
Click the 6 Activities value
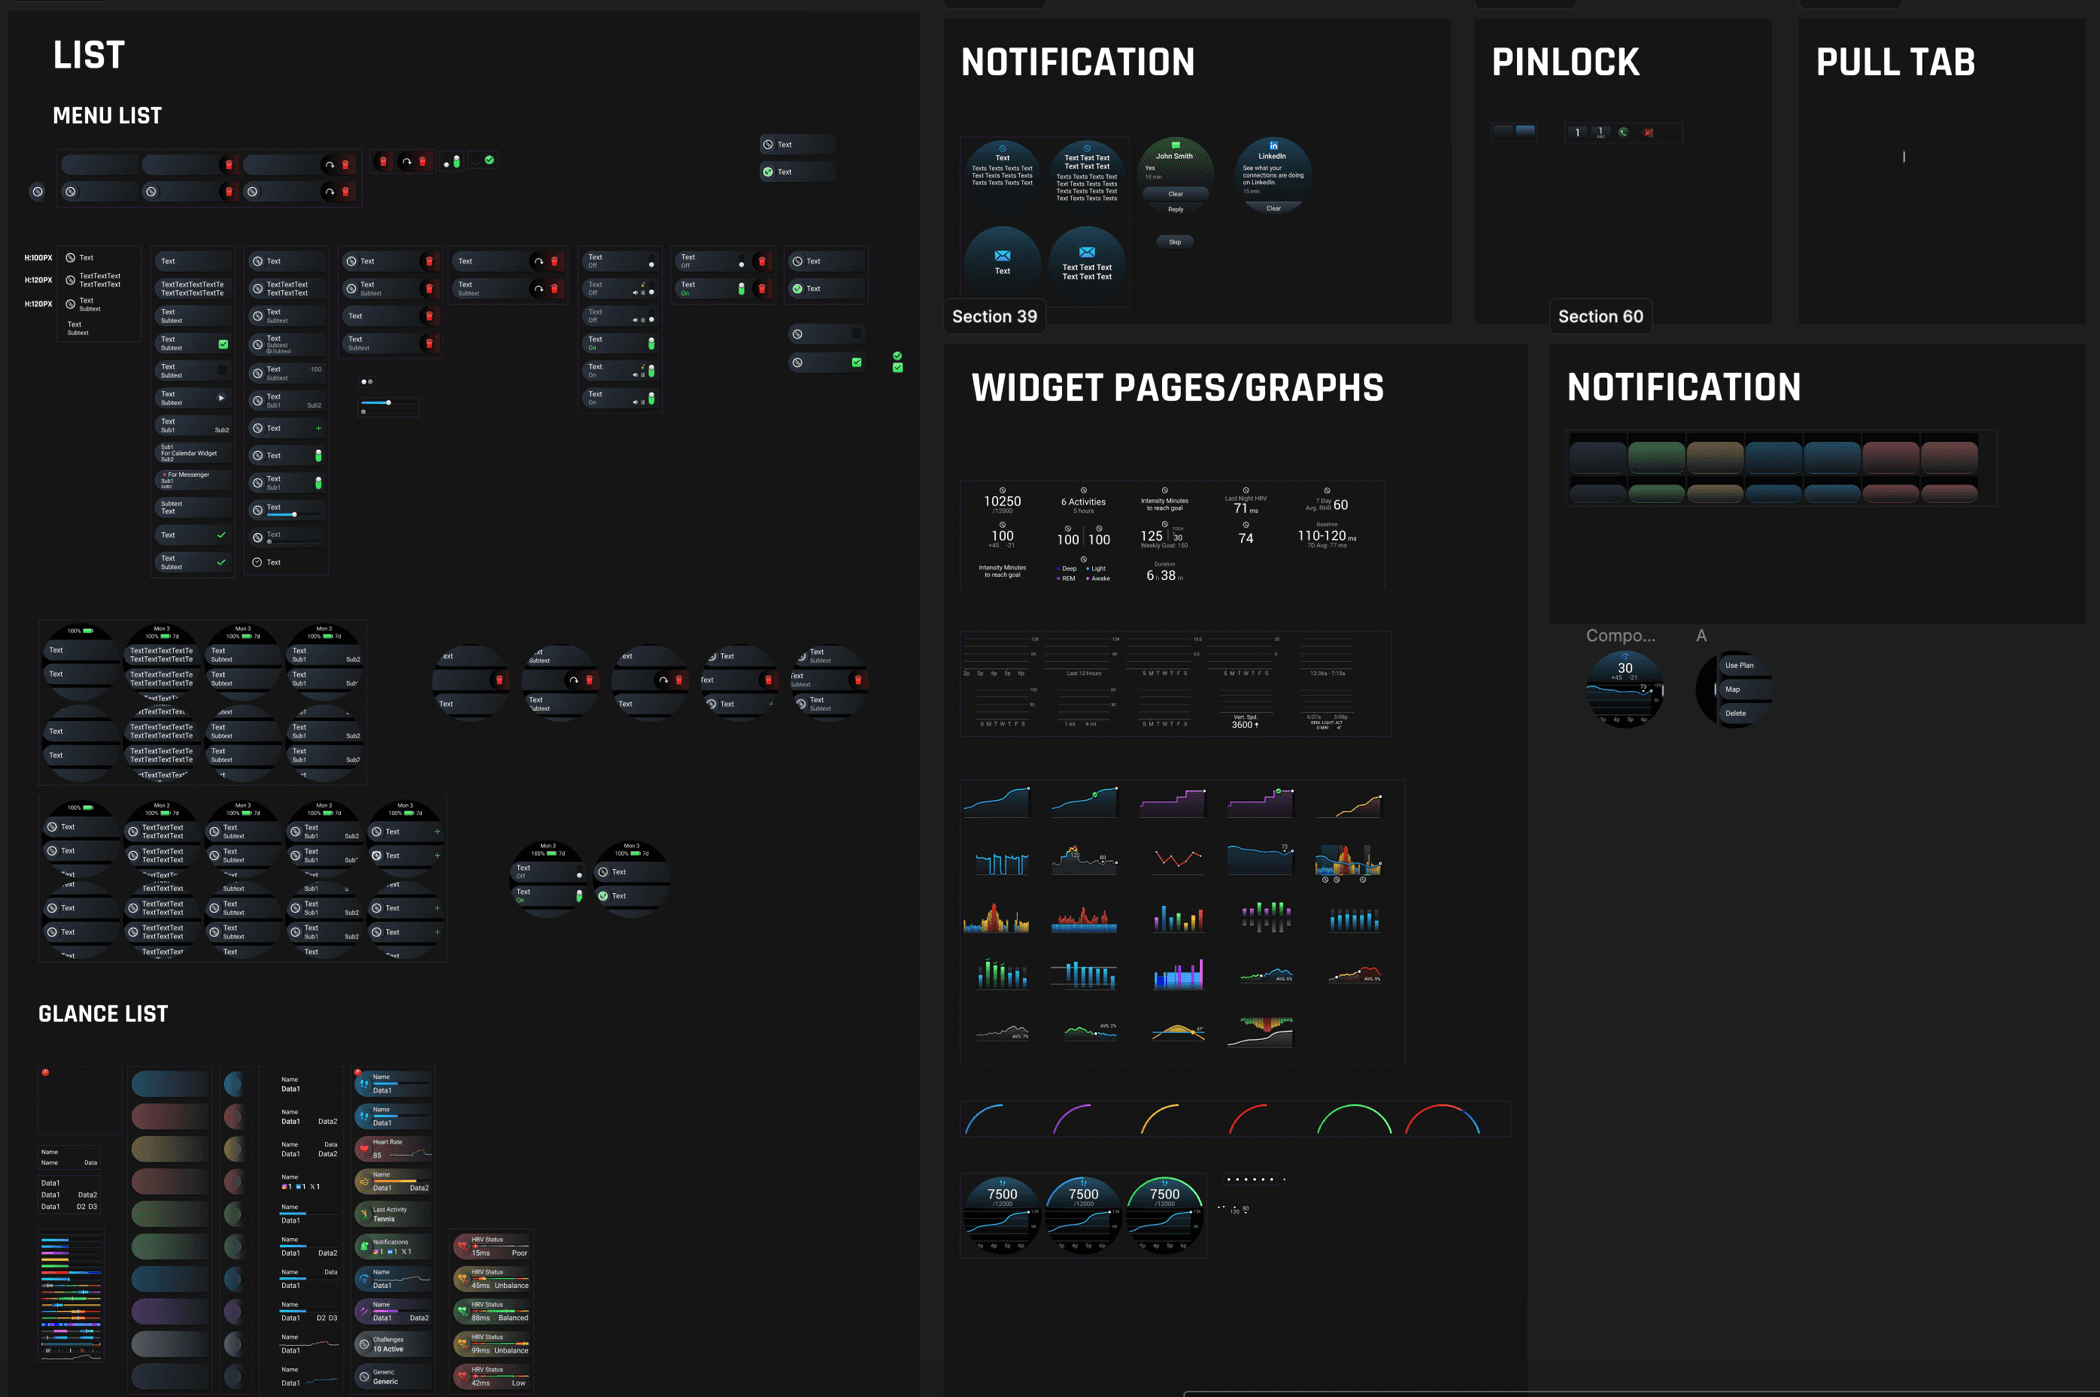1083,502
